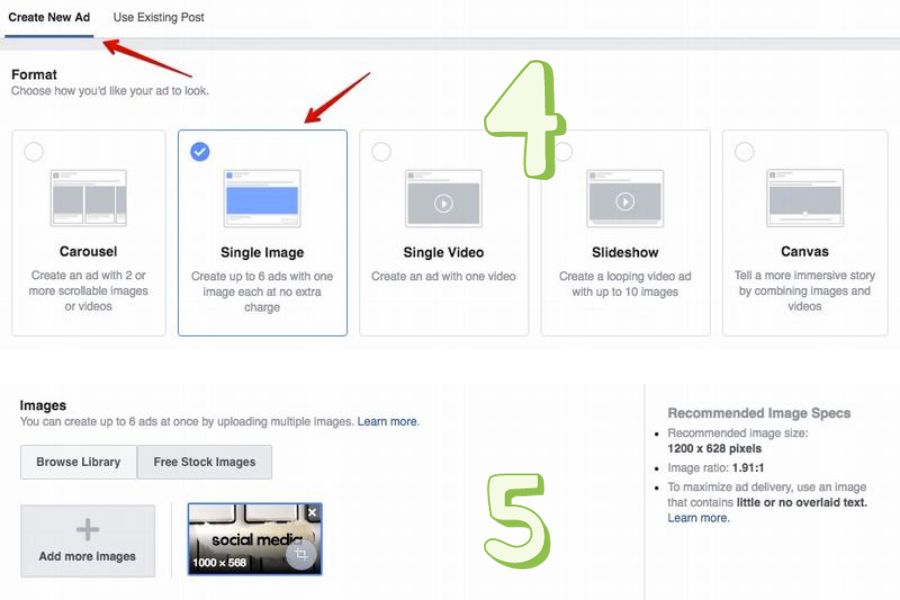
Task: Open the Use Existing Post tab
Action: (x=159, y=18)
